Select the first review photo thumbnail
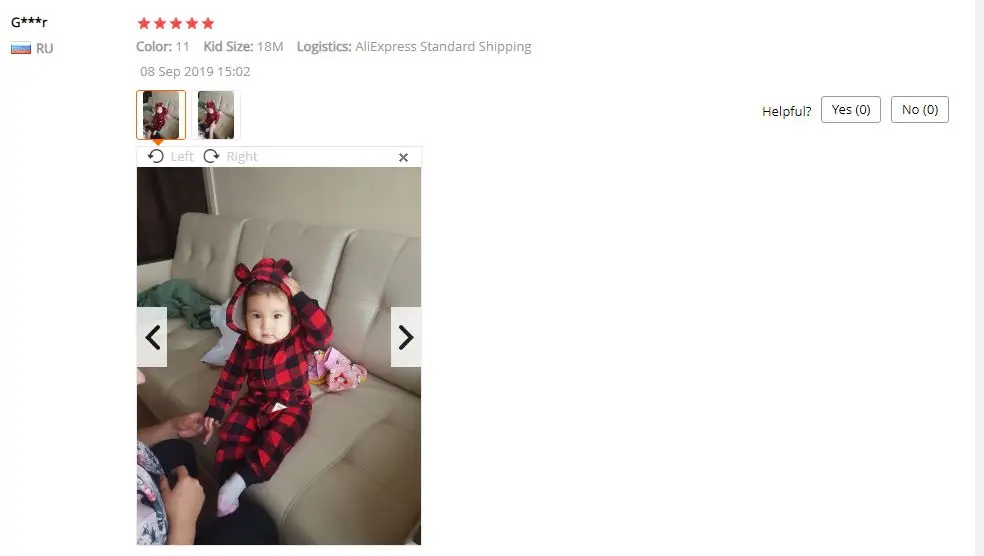The width and height of the screenshot is (984, 556). coord(161,115)
